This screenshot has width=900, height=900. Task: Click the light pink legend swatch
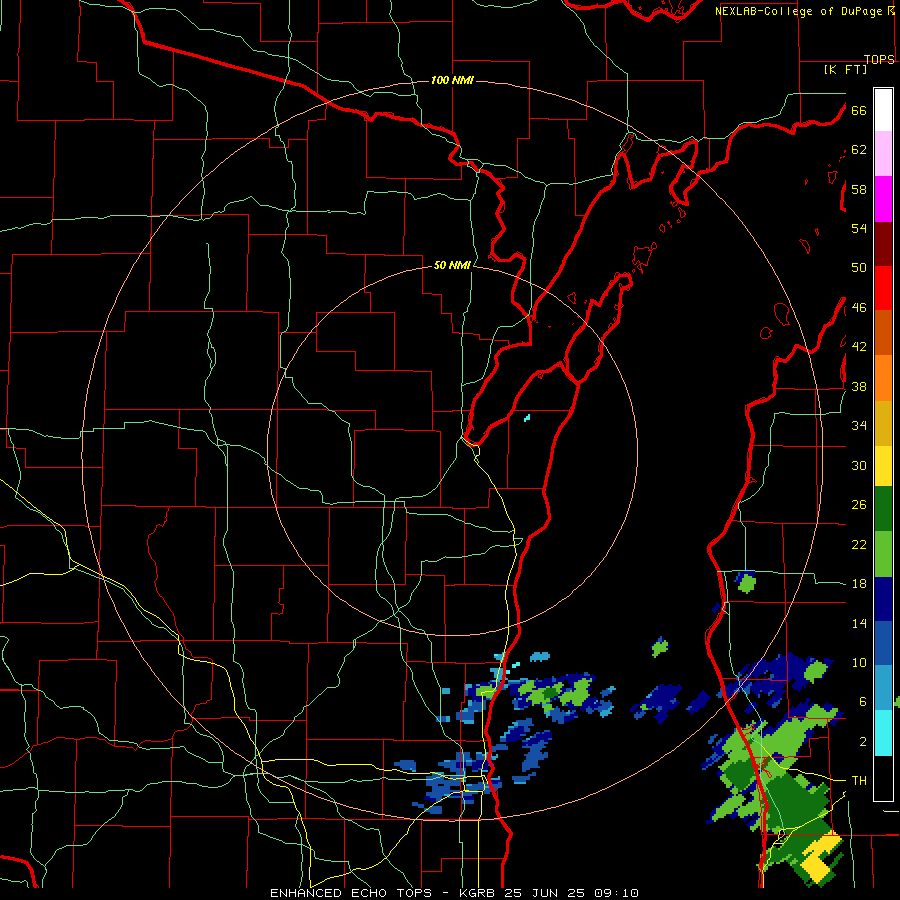point(883,154)
